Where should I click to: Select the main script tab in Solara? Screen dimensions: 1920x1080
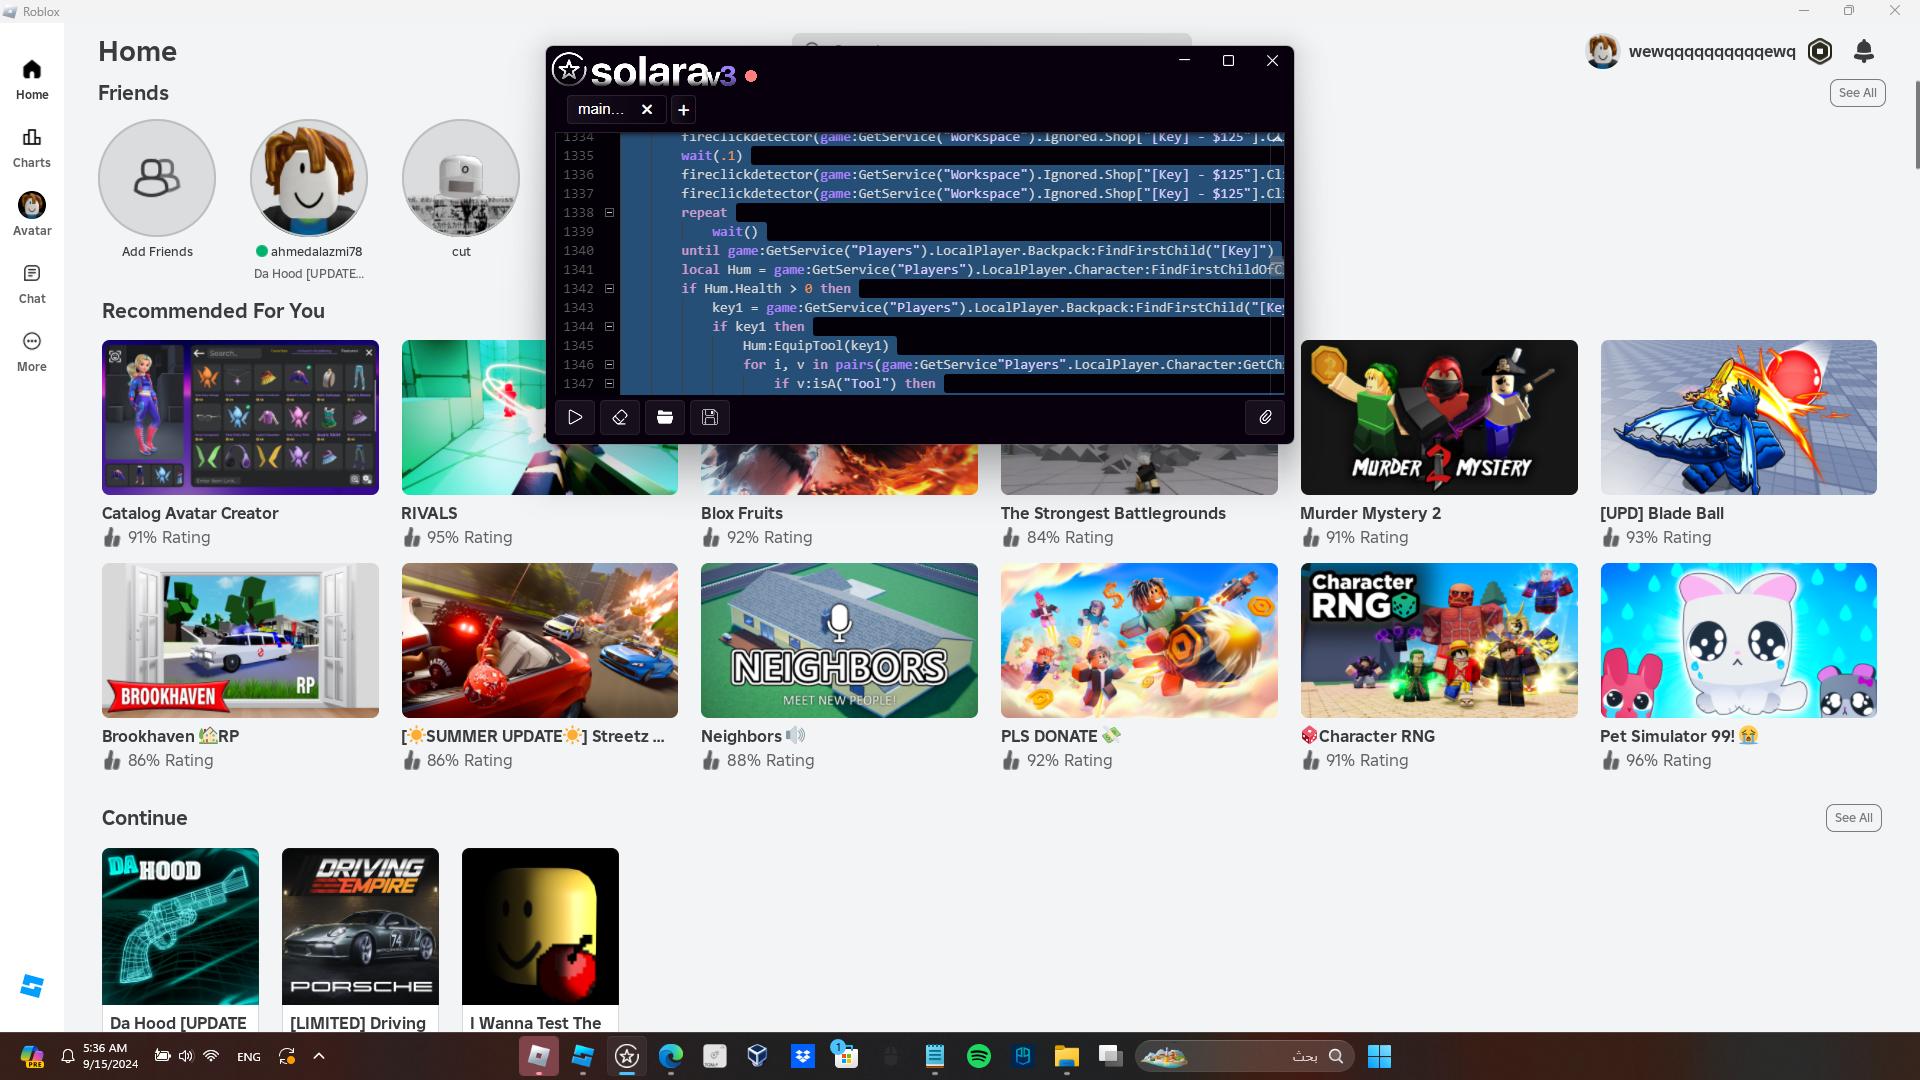pyautogui.click(x=600, y=109)
